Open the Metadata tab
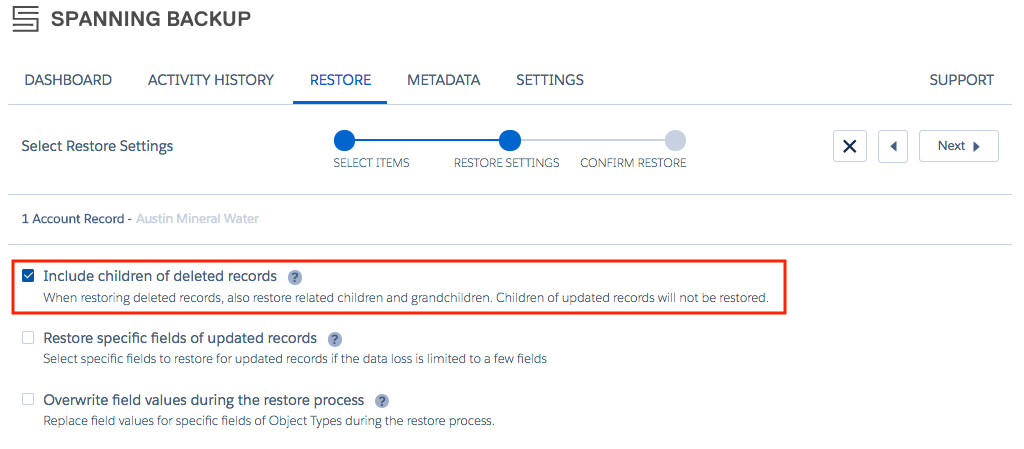 (443, 80)
